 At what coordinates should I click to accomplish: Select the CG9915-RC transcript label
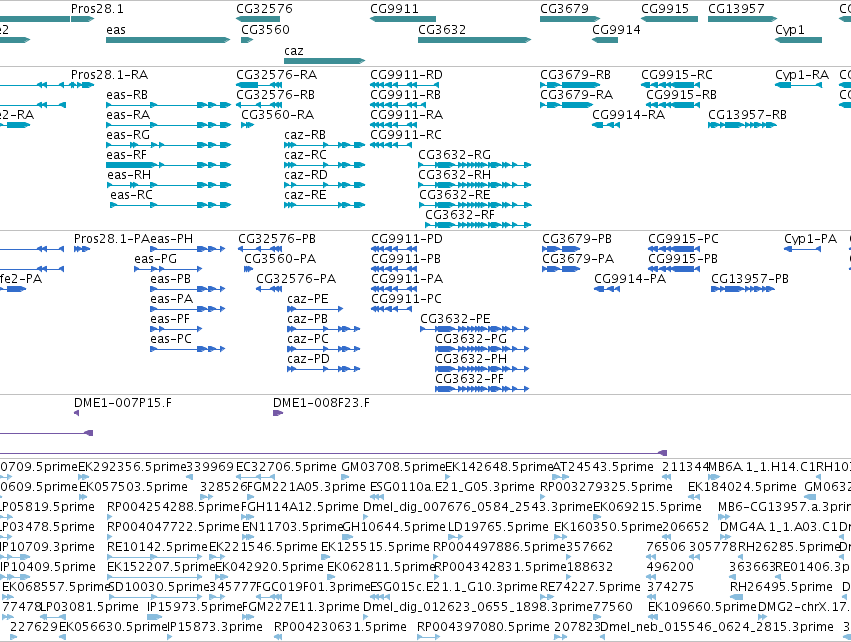(x=677, y=75)
